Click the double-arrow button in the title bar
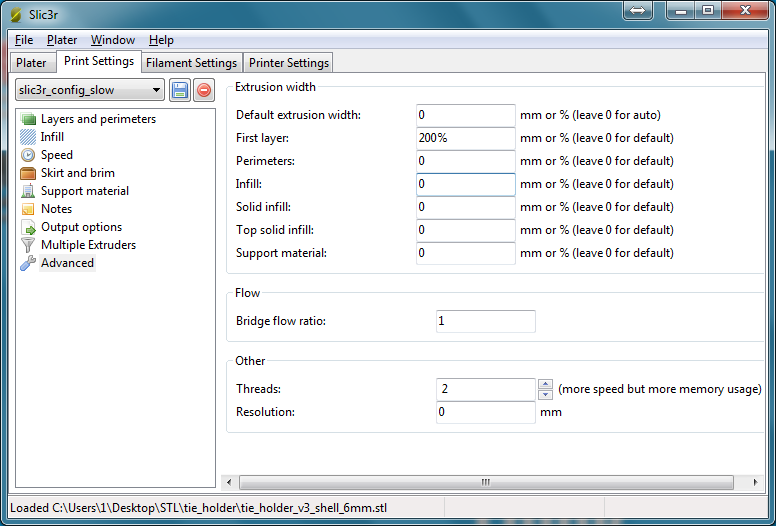 (637, 10)
